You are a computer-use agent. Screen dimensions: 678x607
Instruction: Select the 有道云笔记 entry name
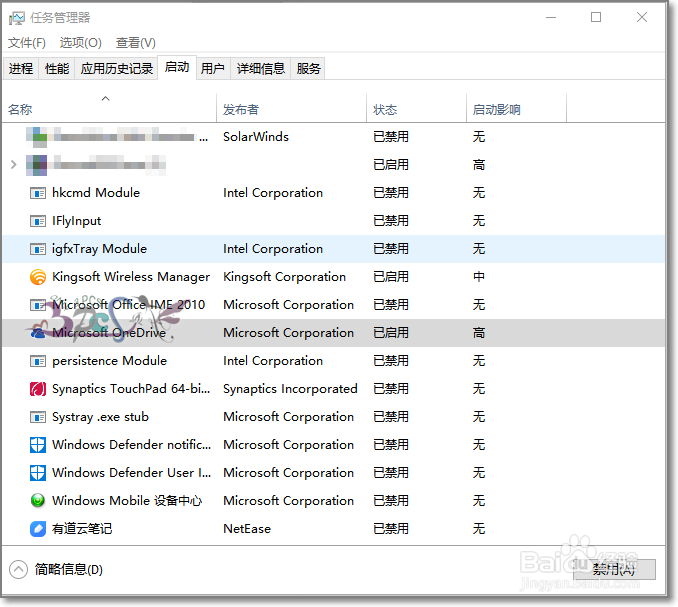pyautogui.click(x=82, y=529)
